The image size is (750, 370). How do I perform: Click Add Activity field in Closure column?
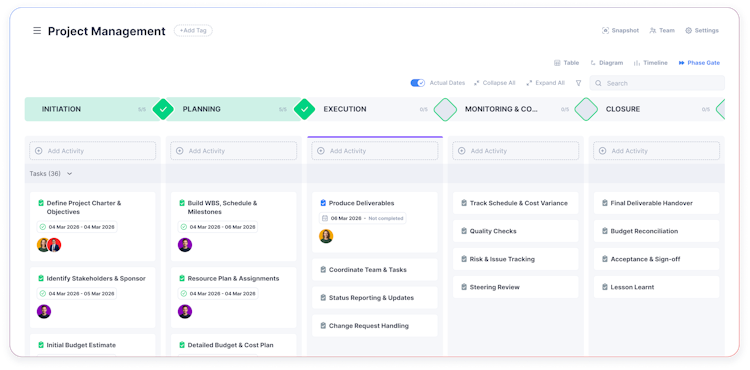(x=656, y=151)
